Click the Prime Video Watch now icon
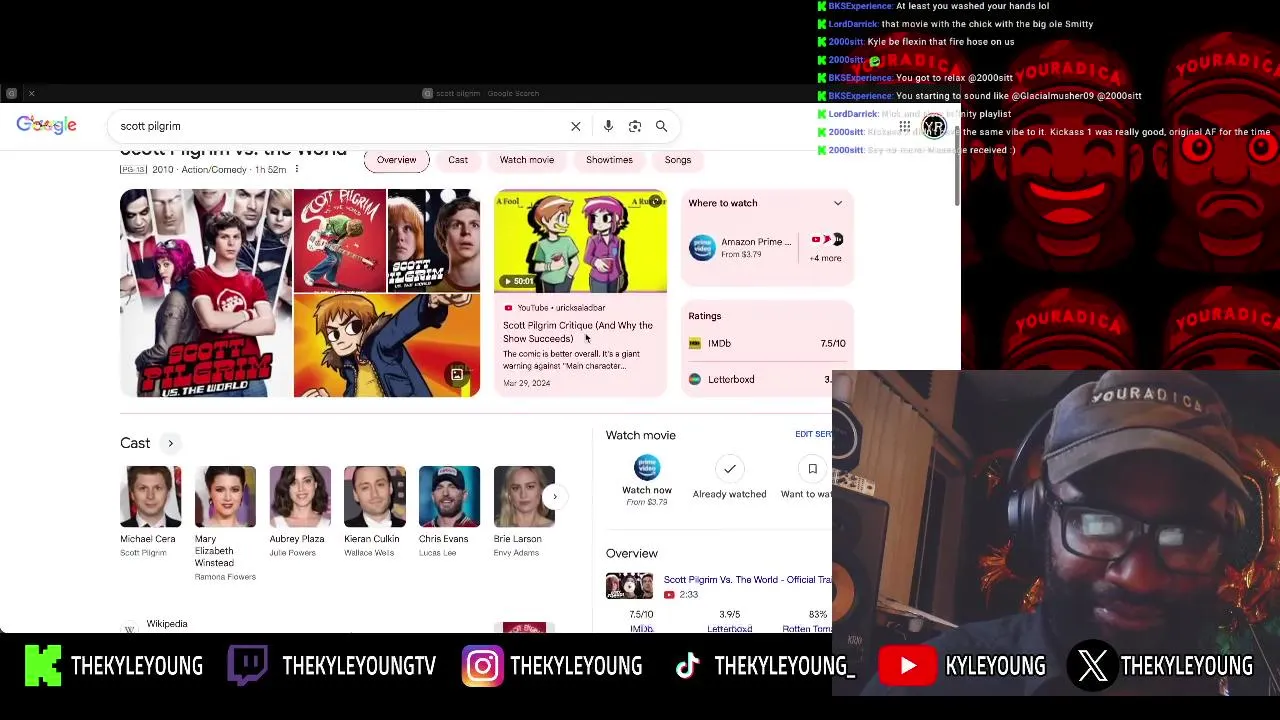The image size is (1280, 720). [647, 468]
